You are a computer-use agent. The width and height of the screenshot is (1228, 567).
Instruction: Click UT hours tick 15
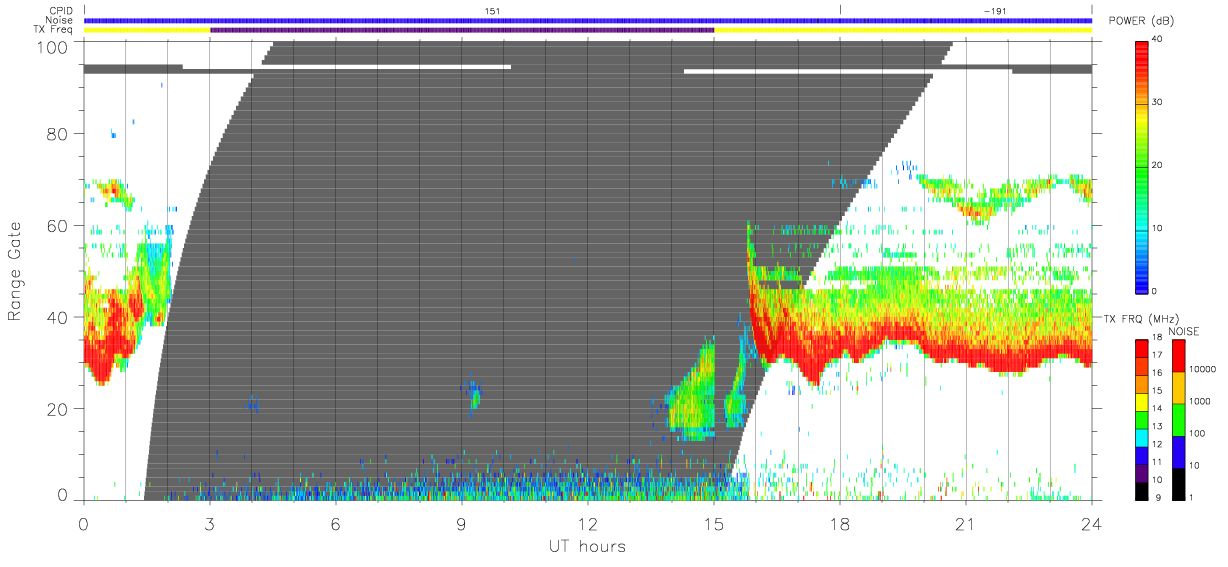[x=714, y=524]
